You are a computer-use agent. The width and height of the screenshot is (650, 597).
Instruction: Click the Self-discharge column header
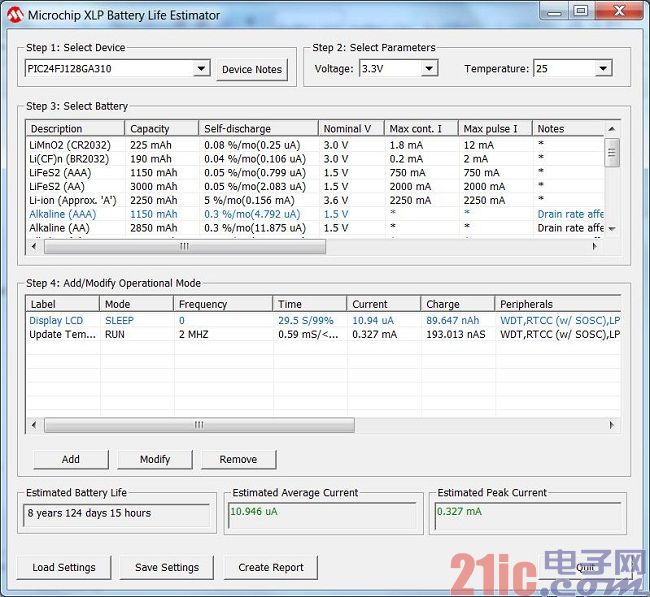click(259, 129)
